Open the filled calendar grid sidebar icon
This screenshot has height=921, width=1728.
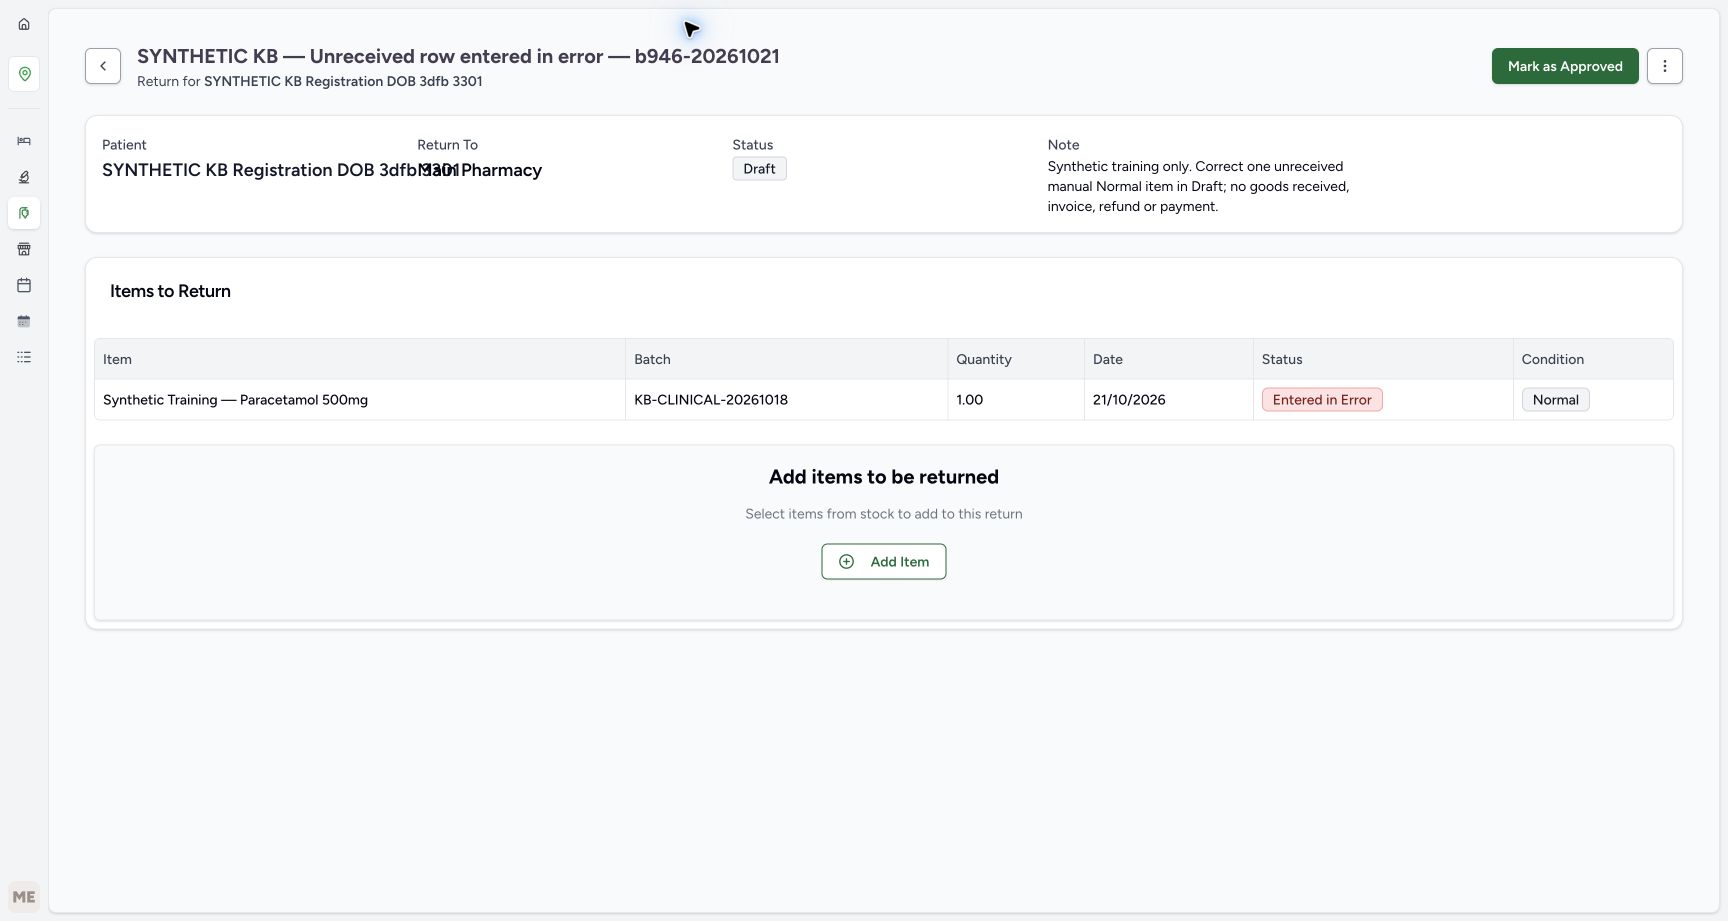click(24, 321)
